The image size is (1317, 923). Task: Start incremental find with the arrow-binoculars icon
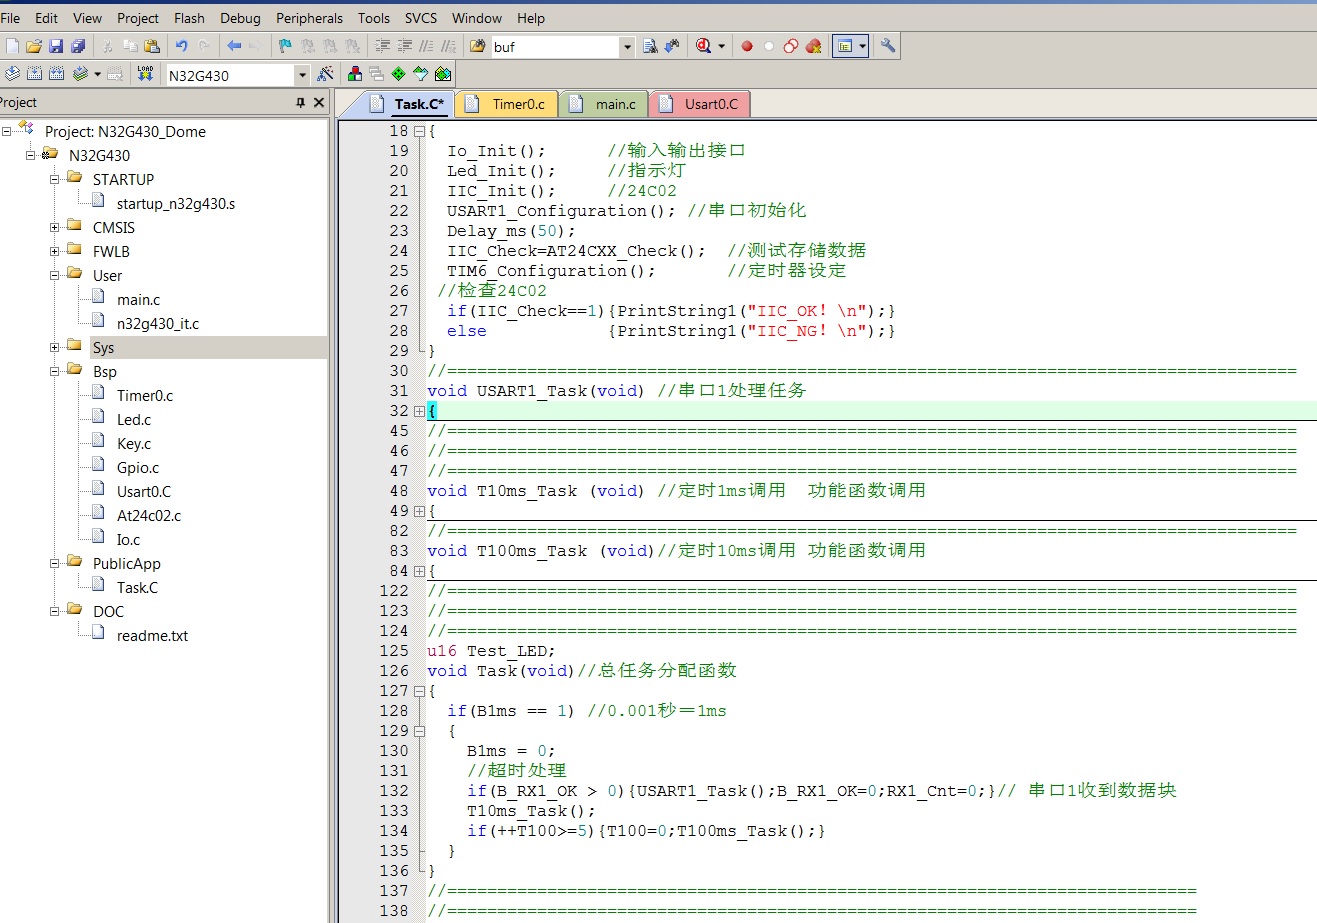[672, 46]
